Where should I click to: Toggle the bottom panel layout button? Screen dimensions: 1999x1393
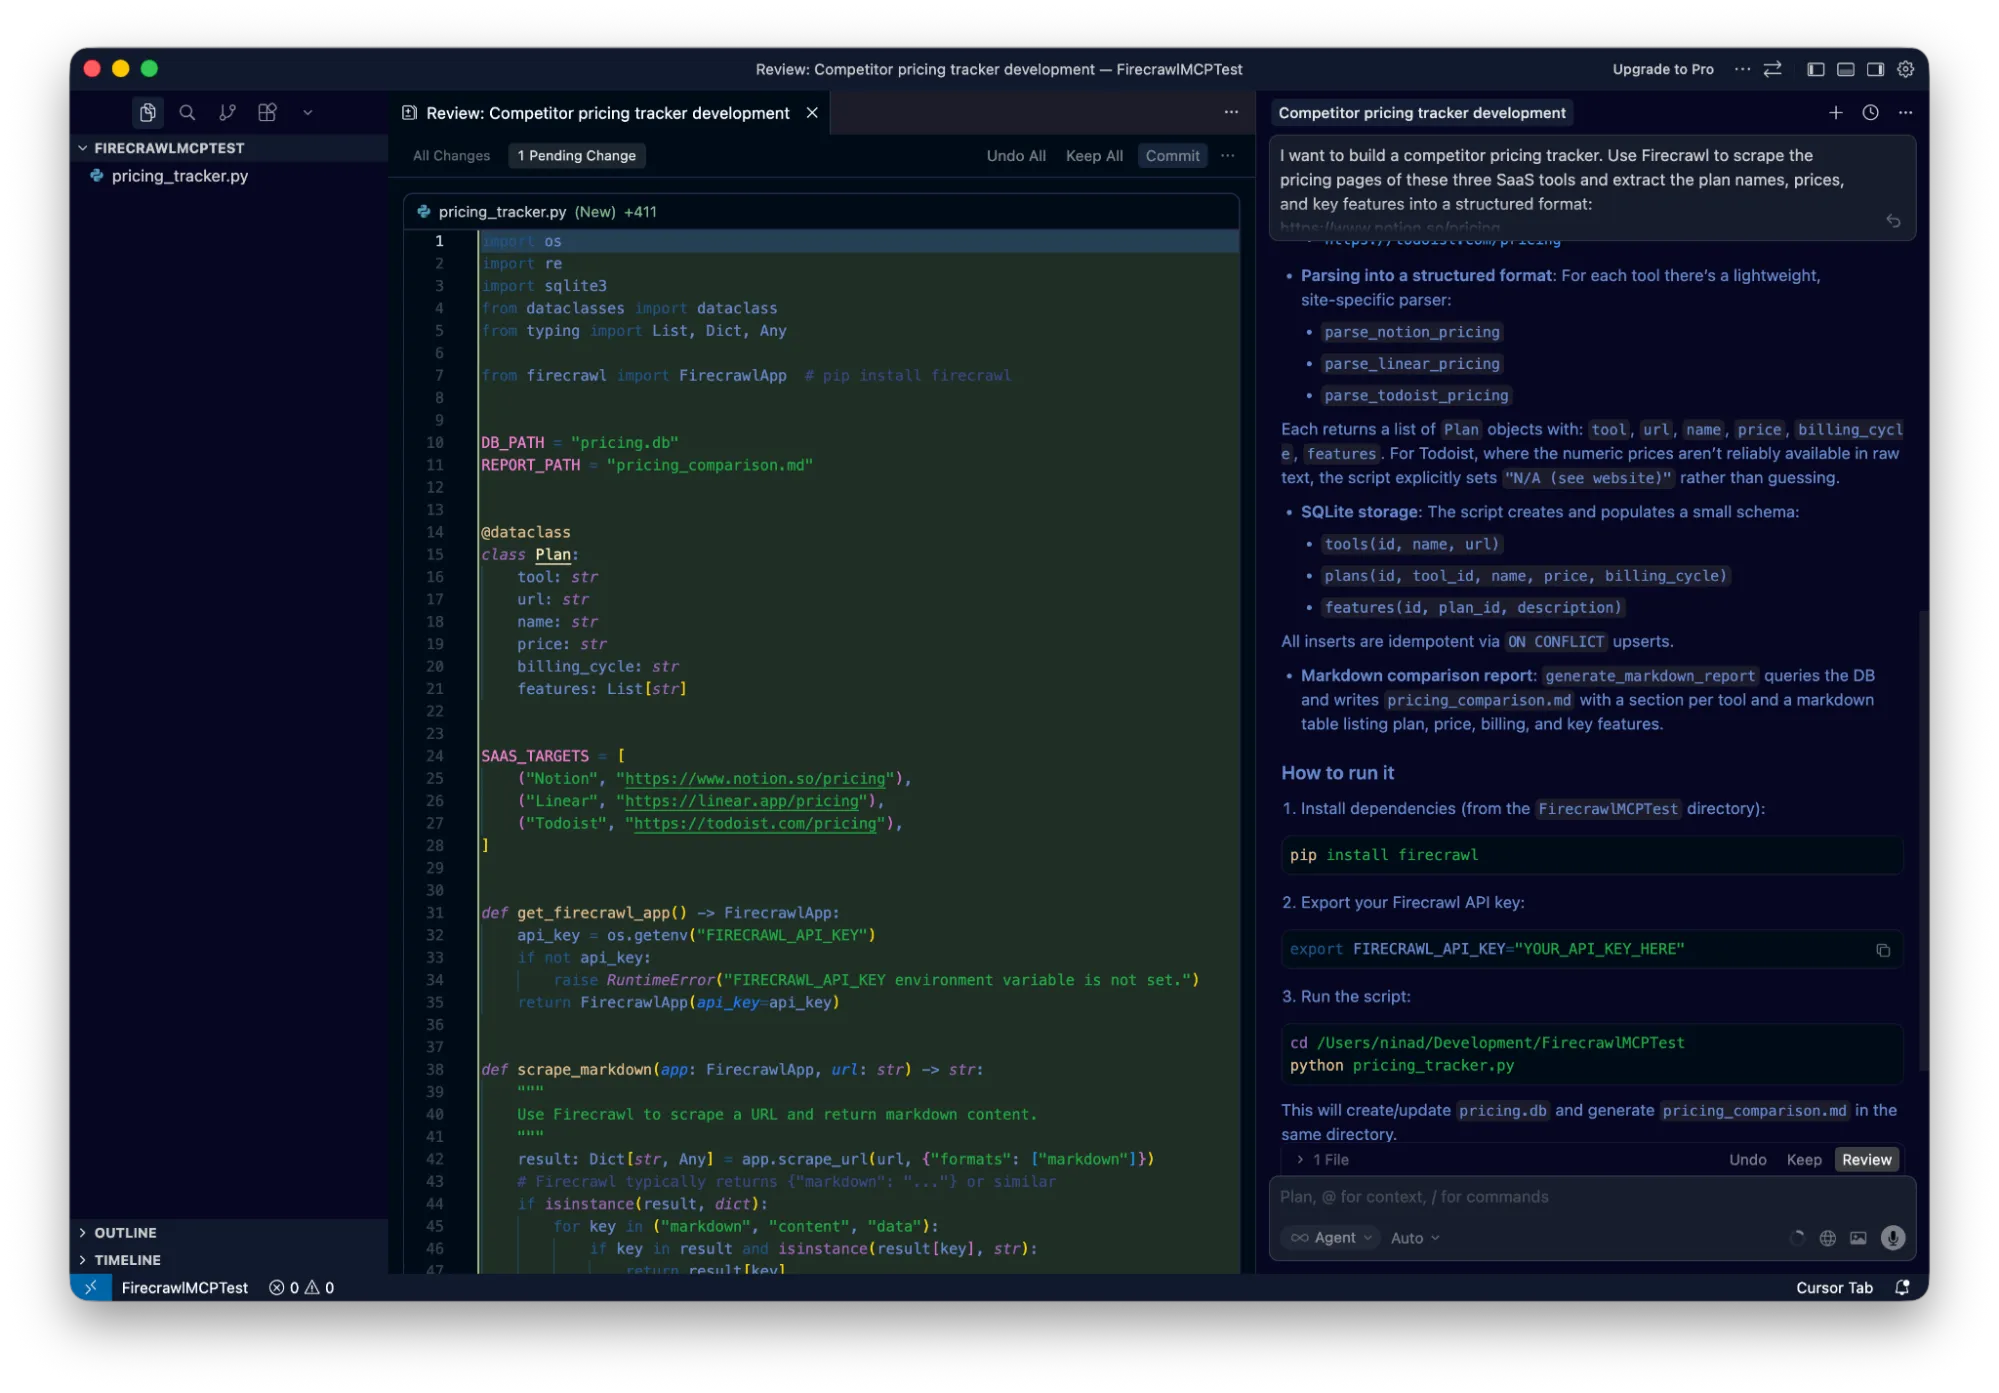1846,69
